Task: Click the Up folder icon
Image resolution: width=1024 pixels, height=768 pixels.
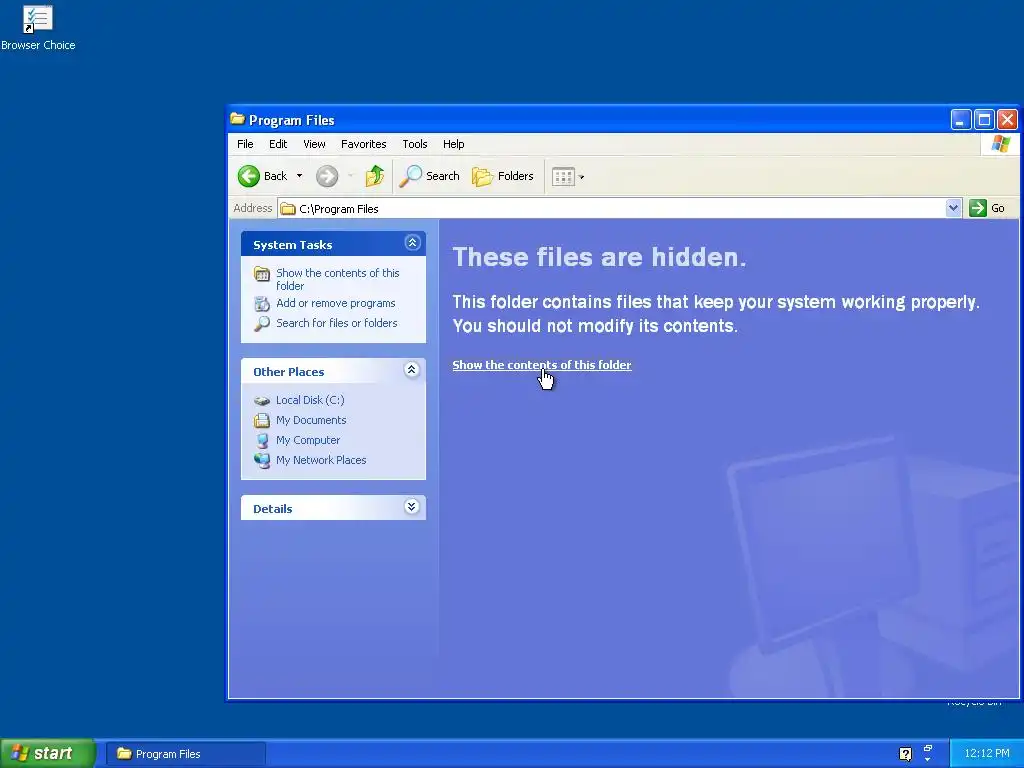Action: pyautogui.click(x=374, y=176)
